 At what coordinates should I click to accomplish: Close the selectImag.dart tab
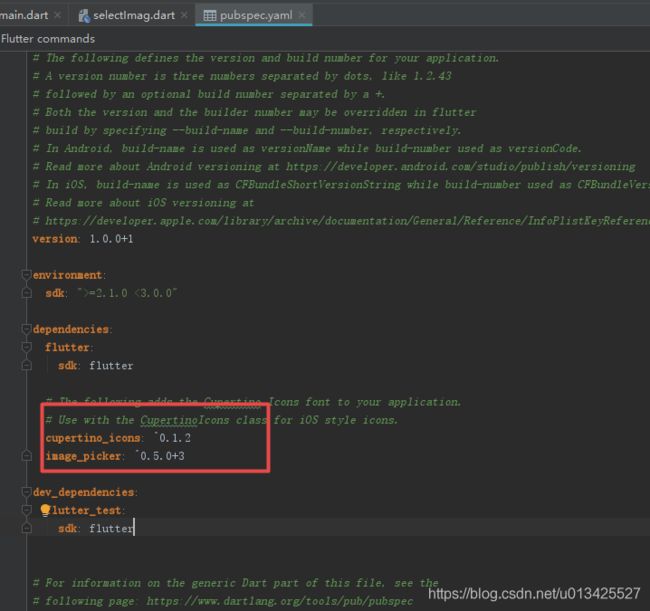[x=184, y=15]
